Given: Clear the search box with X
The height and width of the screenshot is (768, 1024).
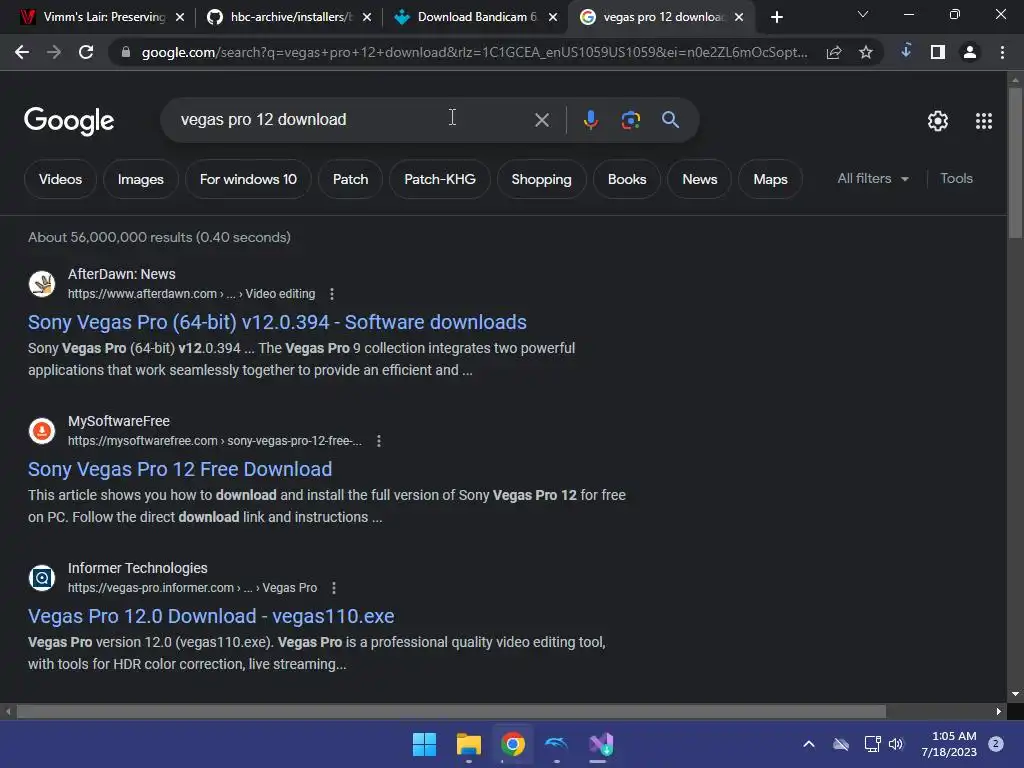Looking at the screenshot, I should [x=541, y=120].
